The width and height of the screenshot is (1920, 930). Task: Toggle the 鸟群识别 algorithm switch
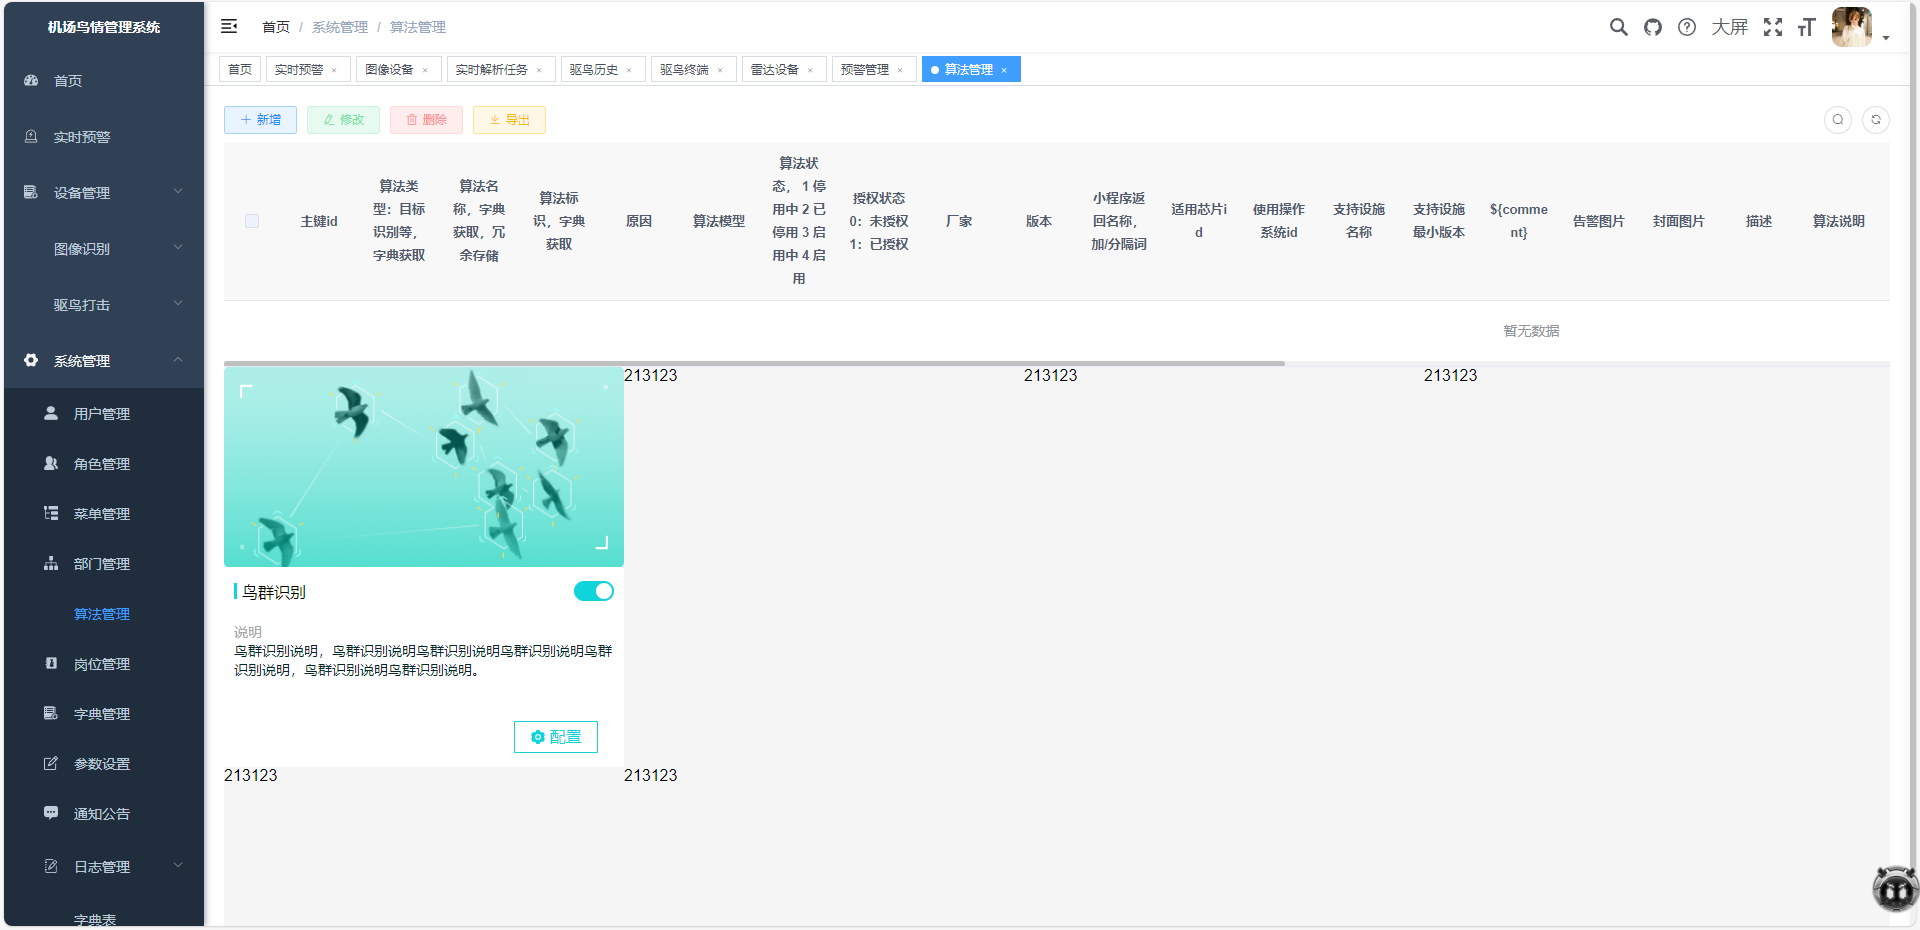click(594, 591)
